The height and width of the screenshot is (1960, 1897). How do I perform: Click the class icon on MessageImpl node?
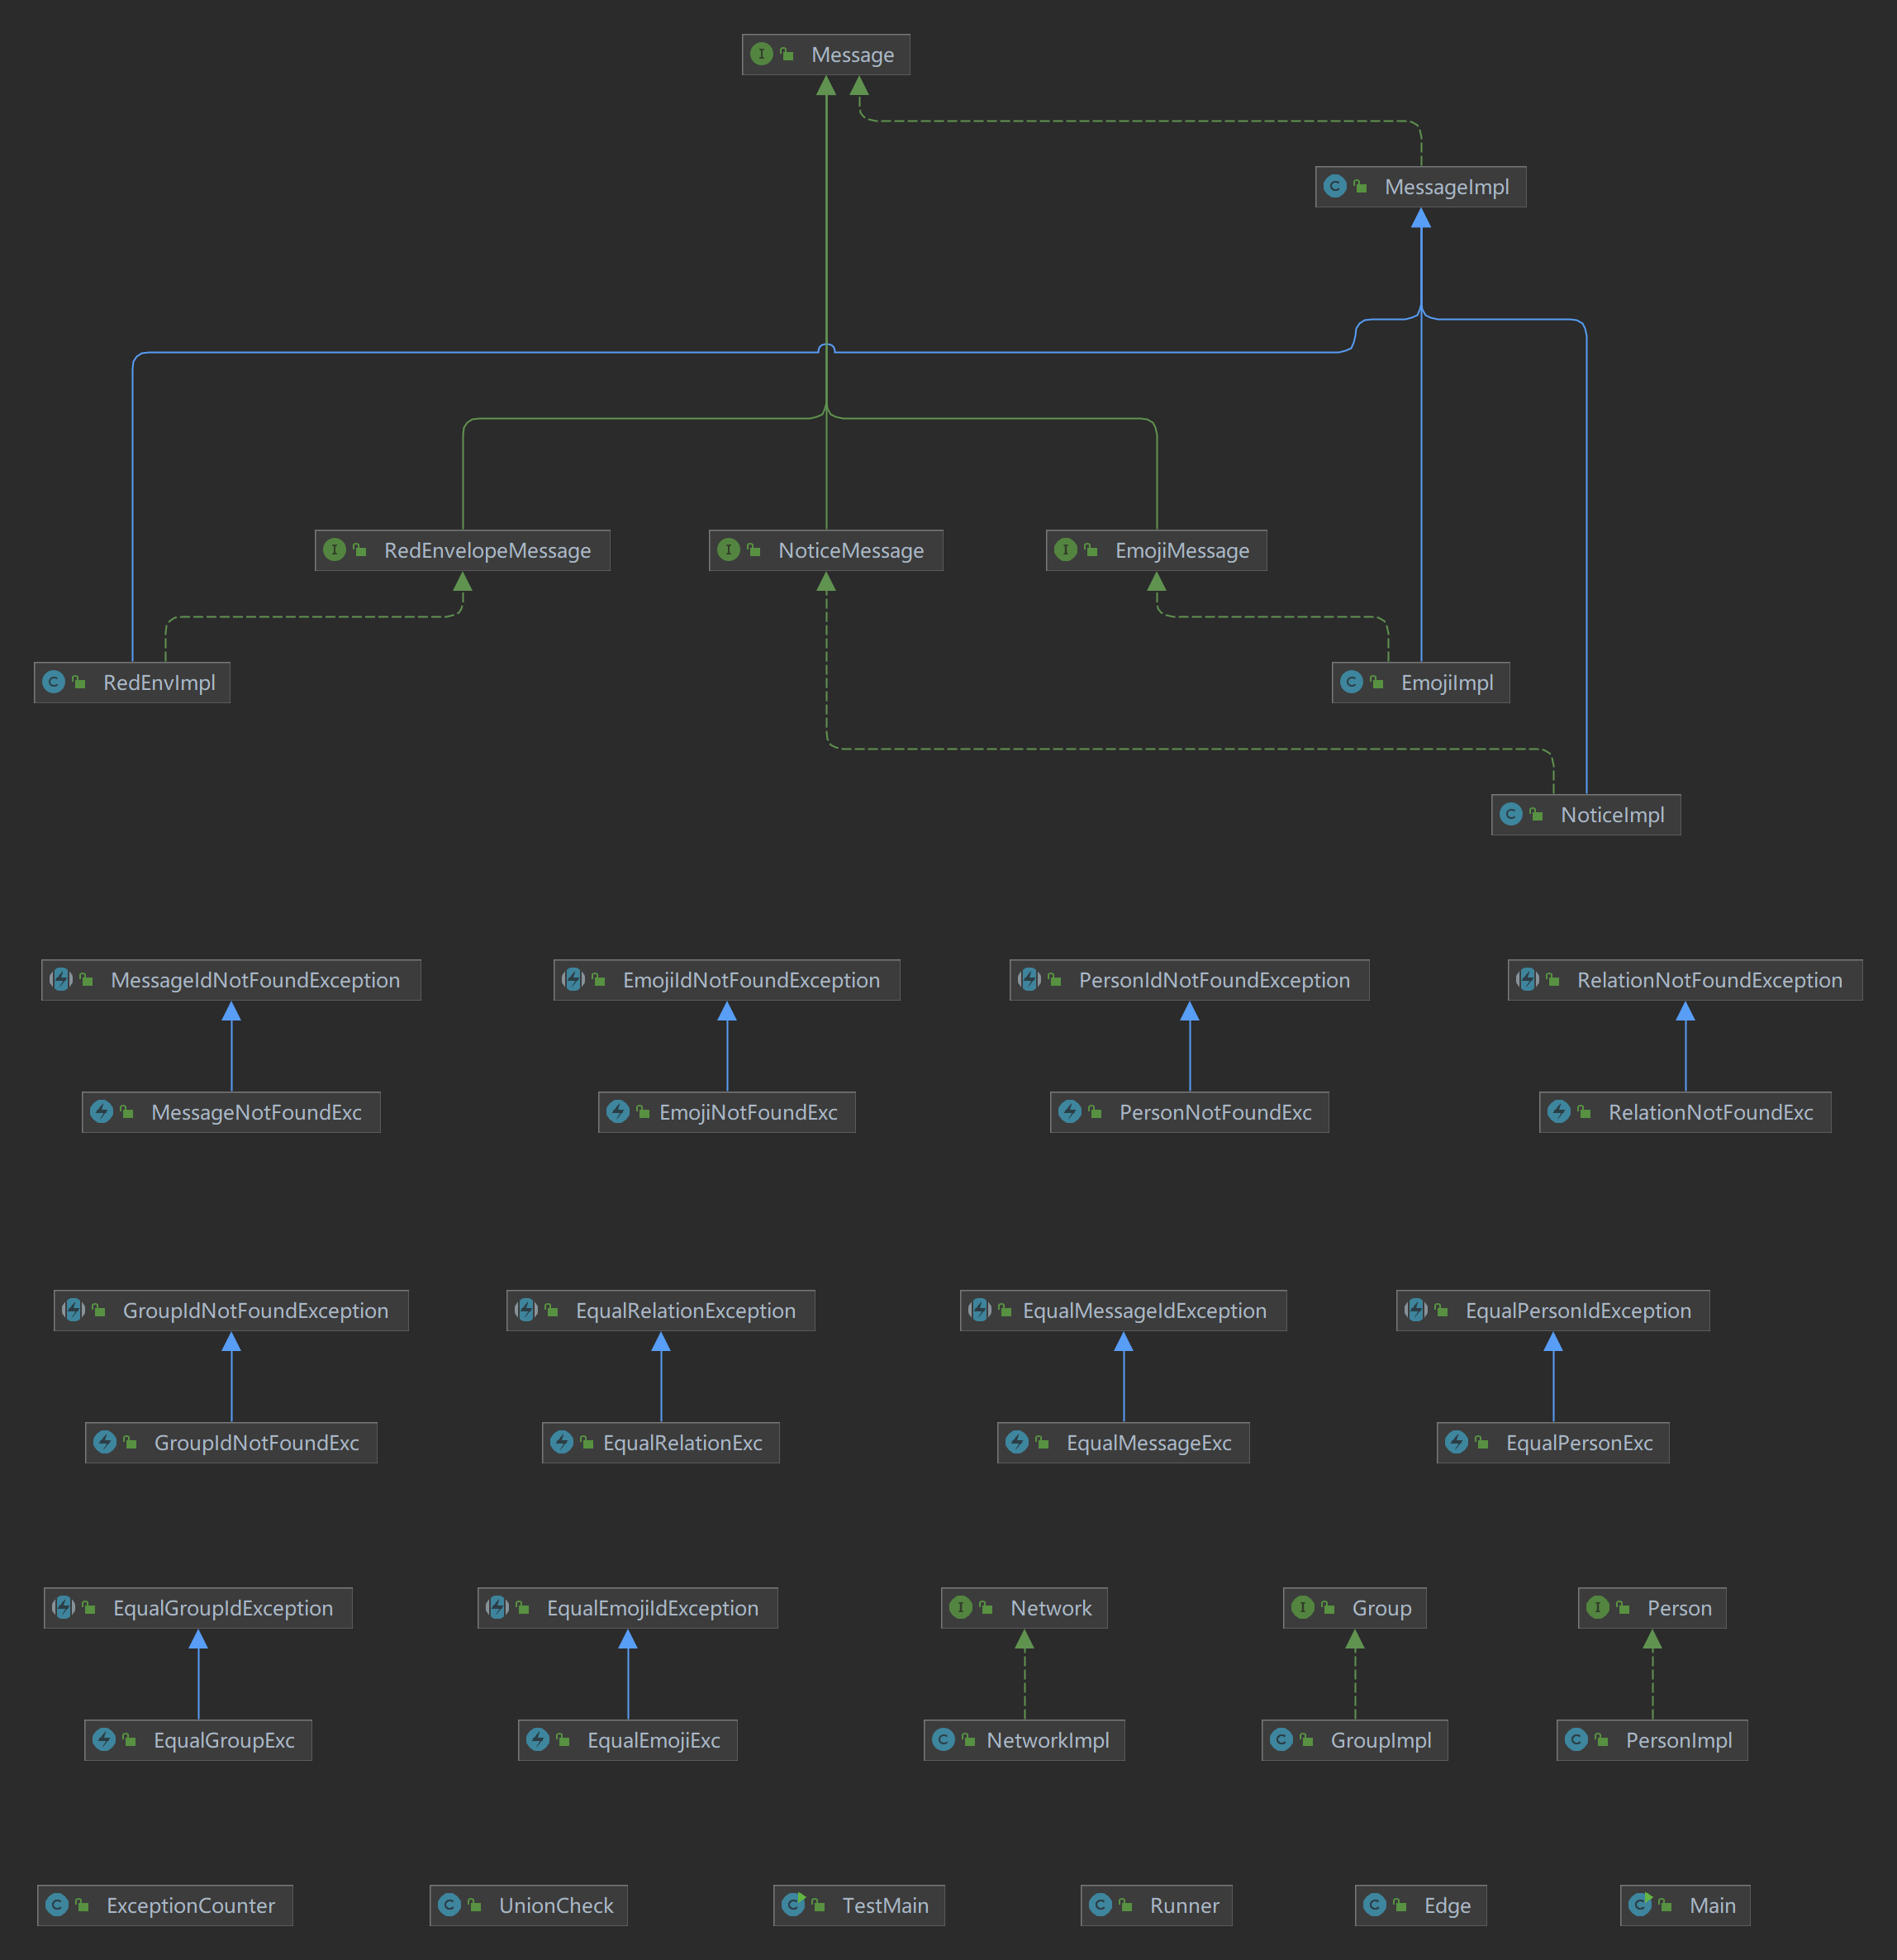1335,186
